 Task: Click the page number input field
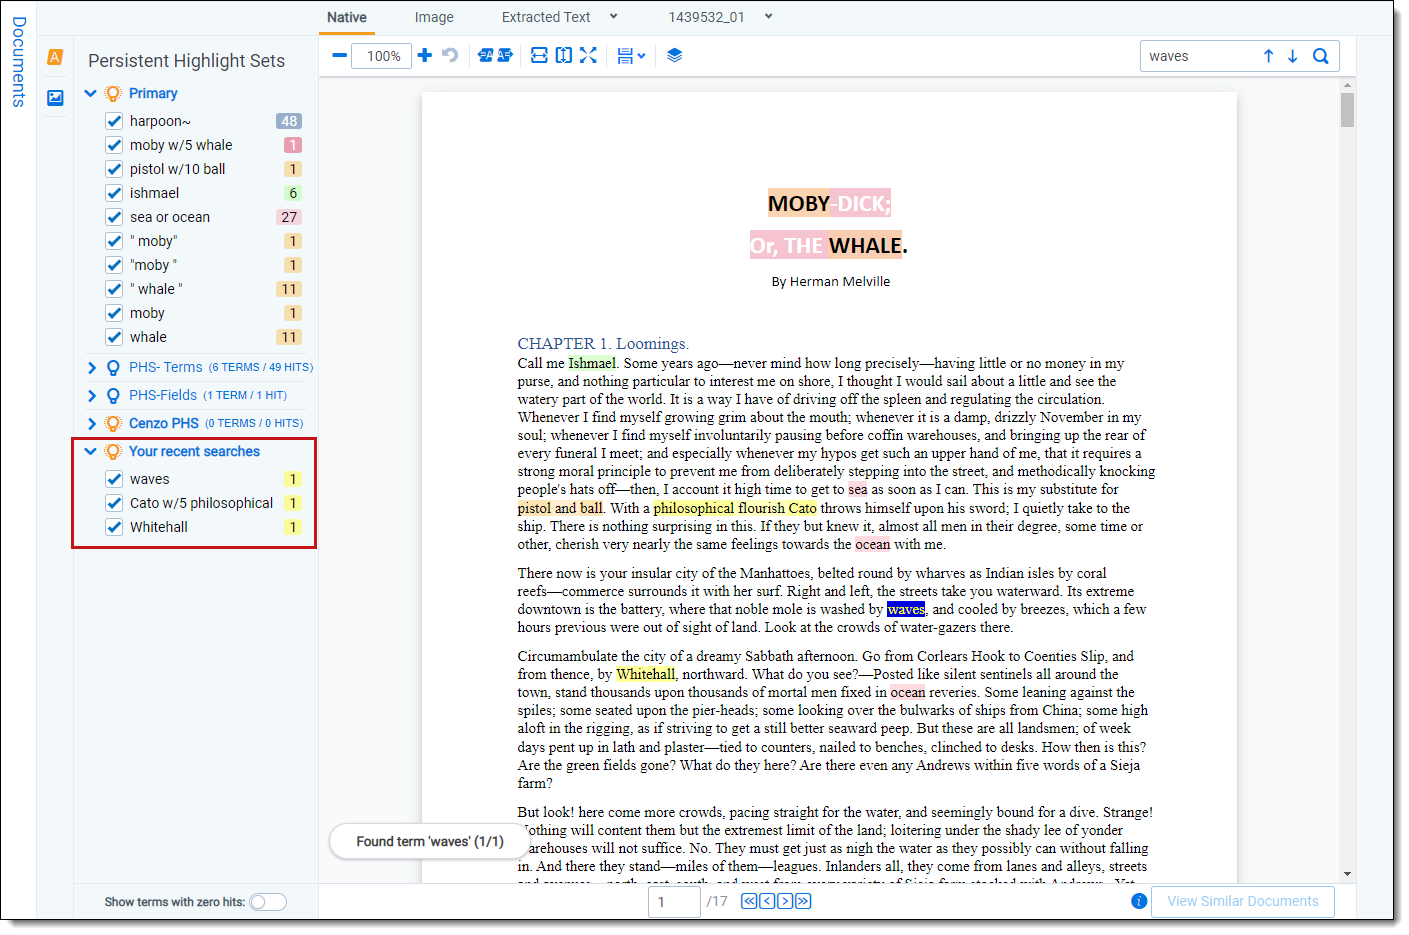tap(673, 902)
